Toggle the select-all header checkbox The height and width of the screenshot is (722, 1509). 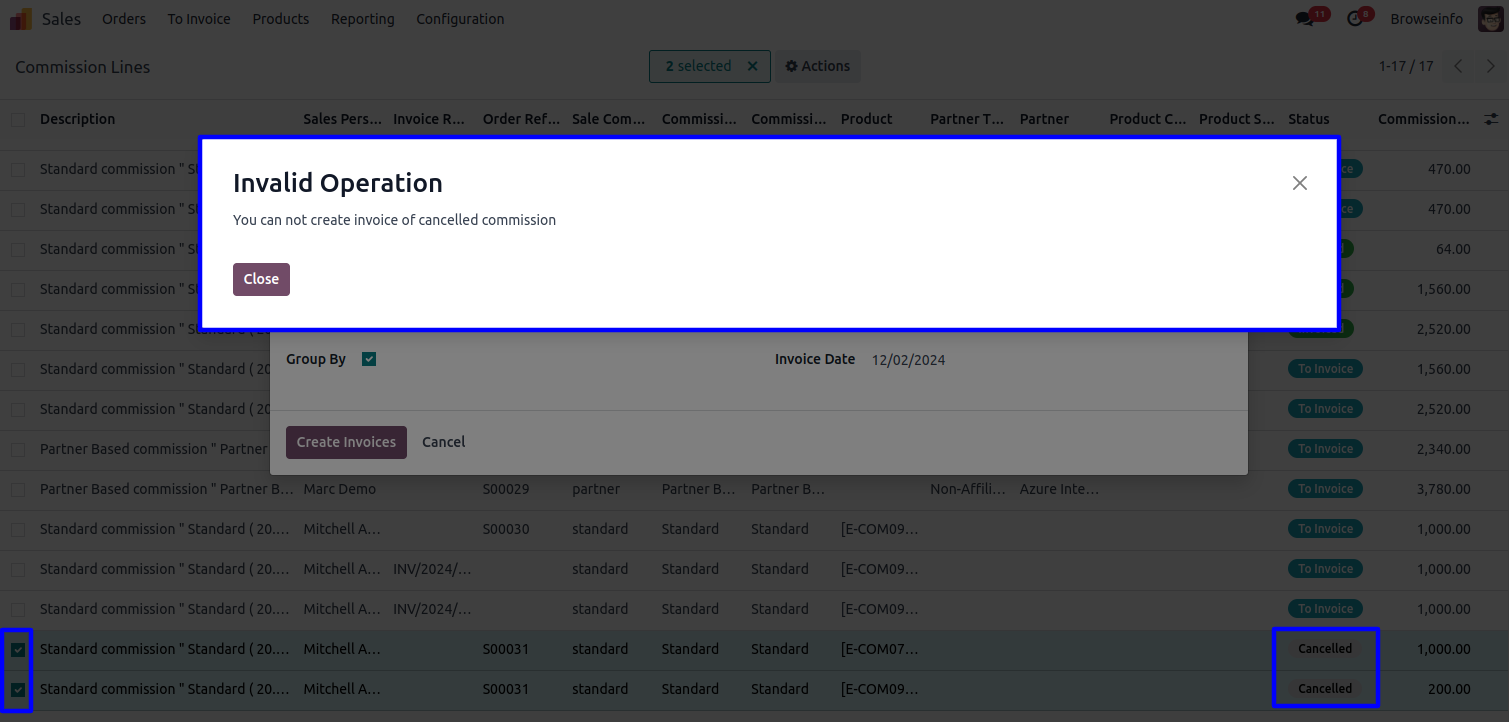tap(18, 119)
